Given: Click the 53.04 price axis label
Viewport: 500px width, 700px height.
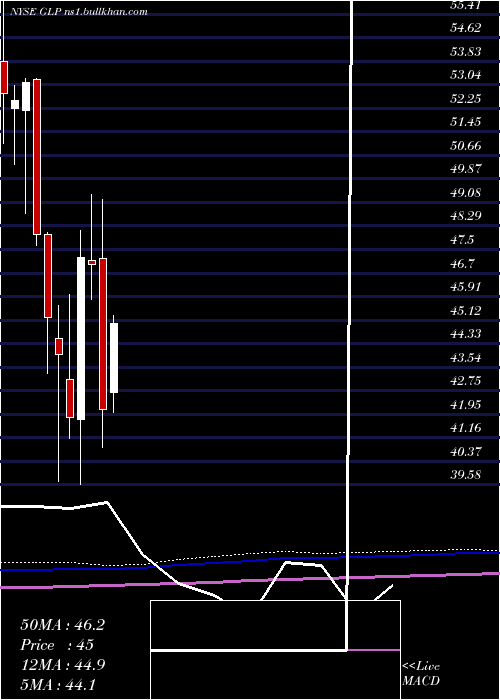Looking at the screenshot, I should pyautogui.click(x=466, y=75).
